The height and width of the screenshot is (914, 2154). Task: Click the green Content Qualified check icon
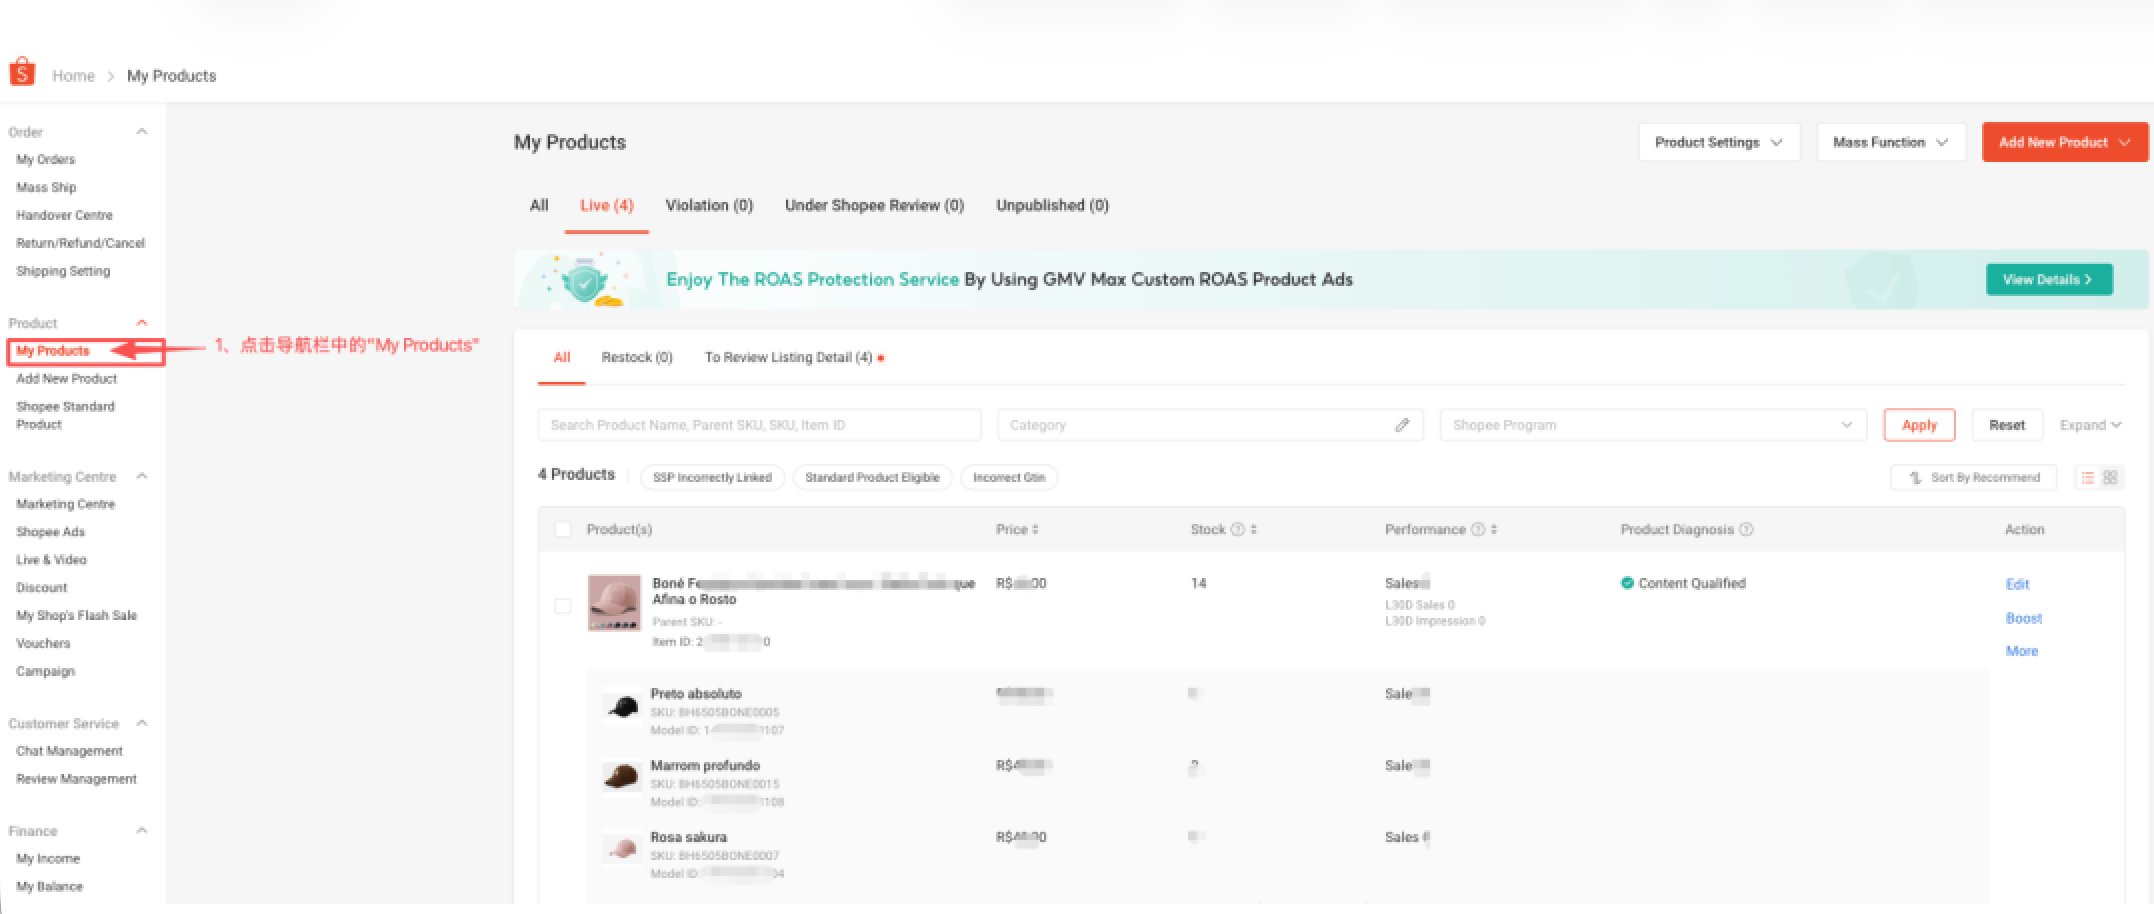(x=1627, y=583)
